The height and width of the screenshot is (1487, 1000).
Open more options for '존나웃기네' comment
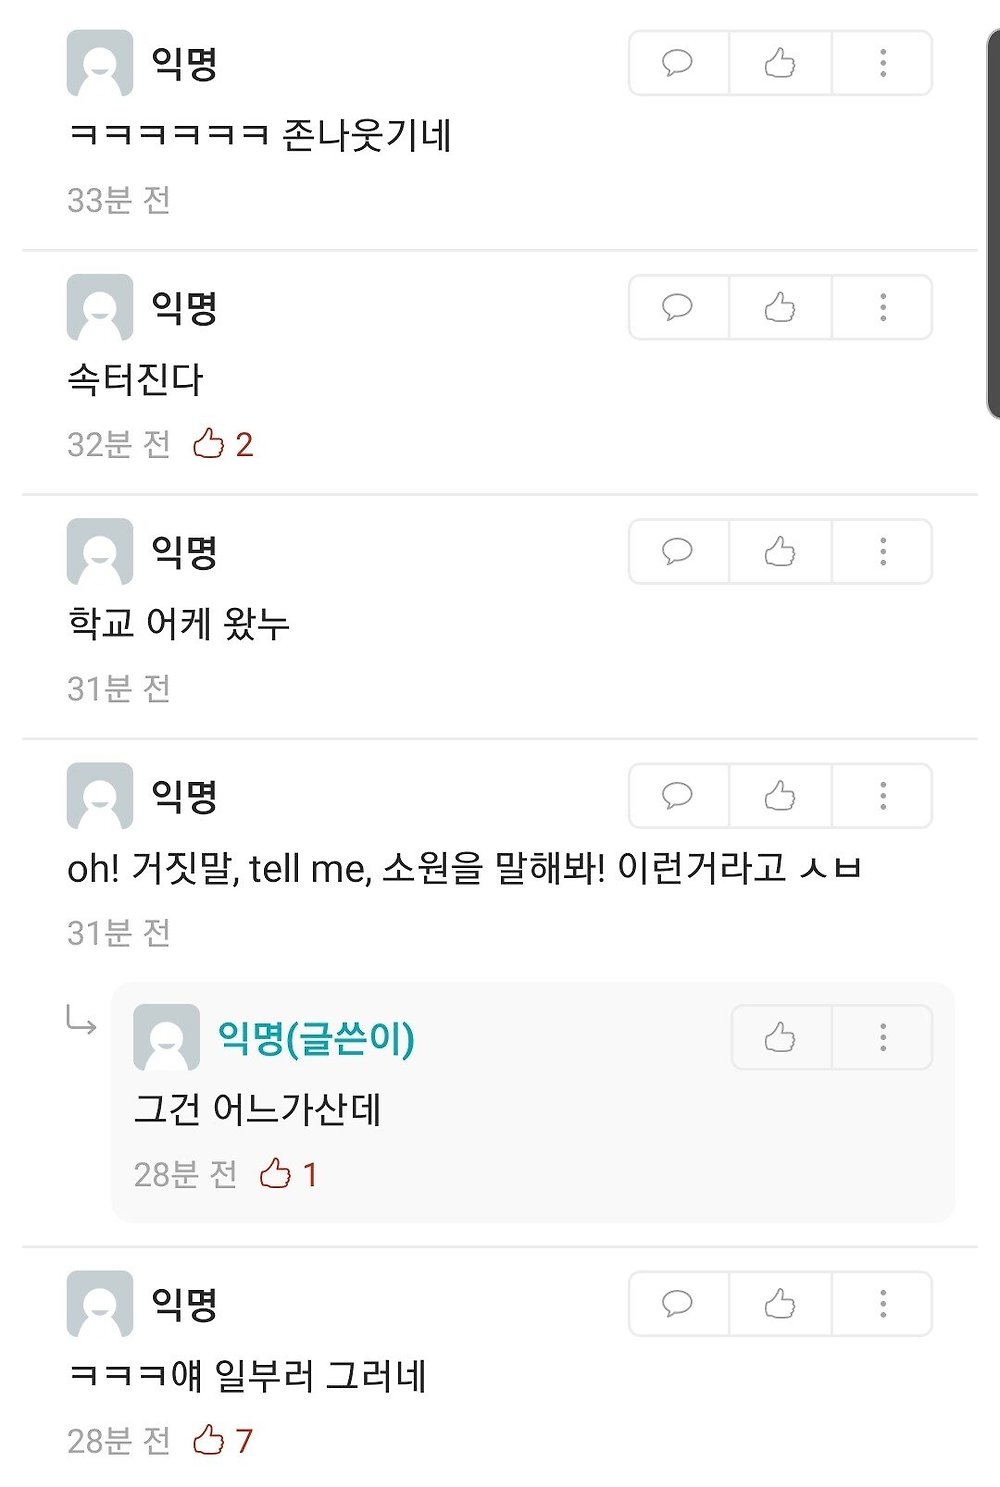coord(882,63)
